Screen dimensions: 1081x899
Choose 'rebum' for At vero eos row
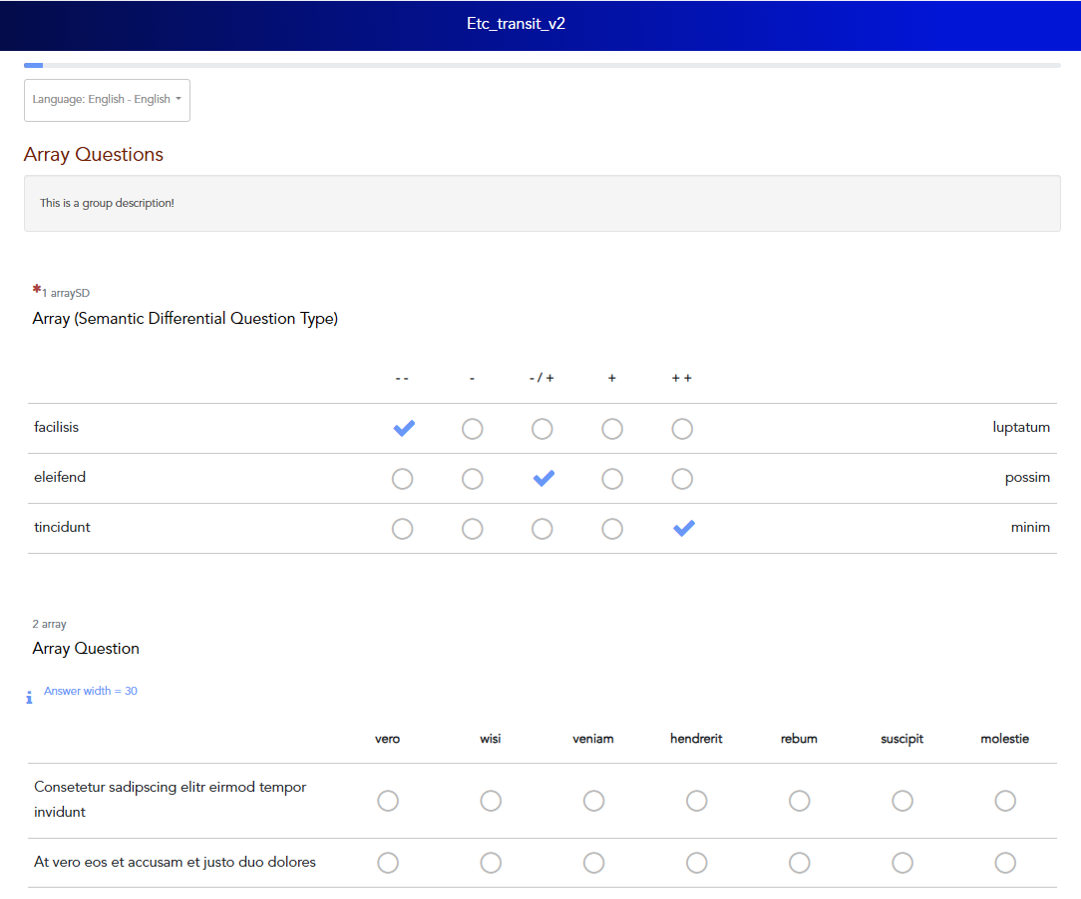tap(799, 863)
